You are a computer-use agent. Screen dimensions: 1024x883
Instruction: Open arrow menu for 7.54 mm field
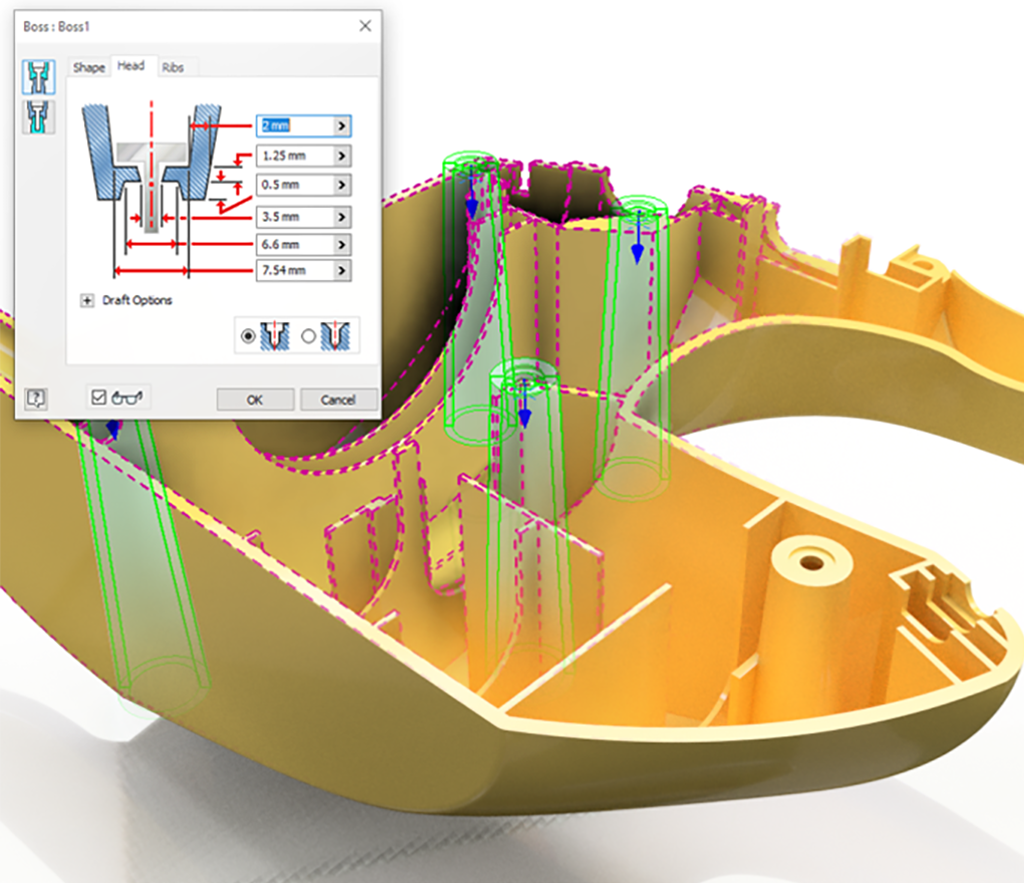[x=342, y=271]
